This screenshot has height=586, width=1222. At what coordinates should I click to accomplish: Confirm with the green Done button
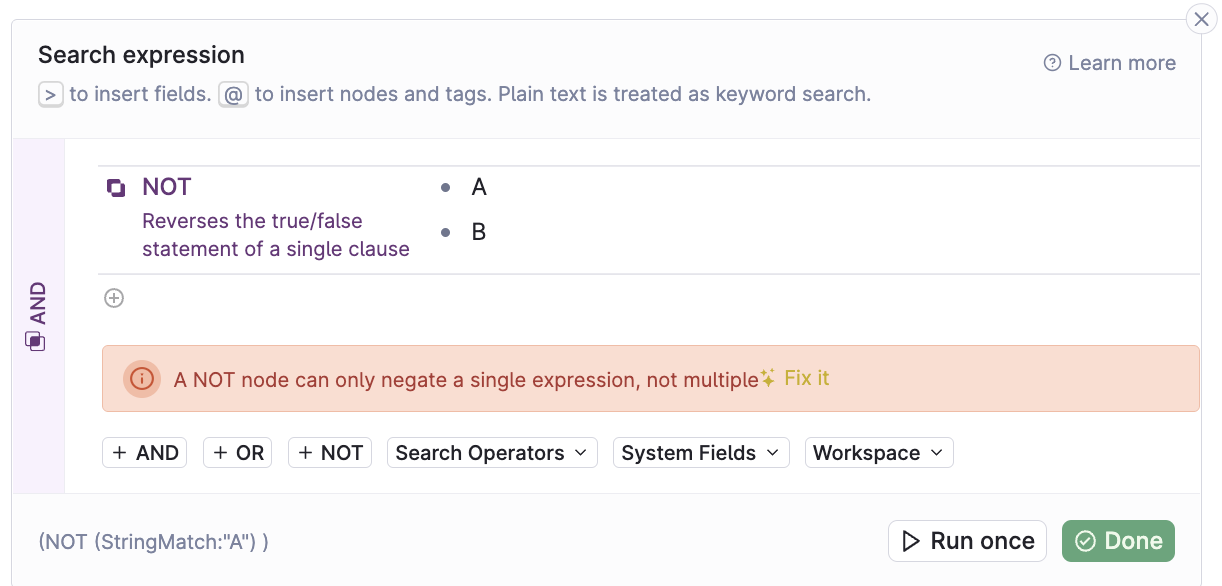[x=1118, y=541]
